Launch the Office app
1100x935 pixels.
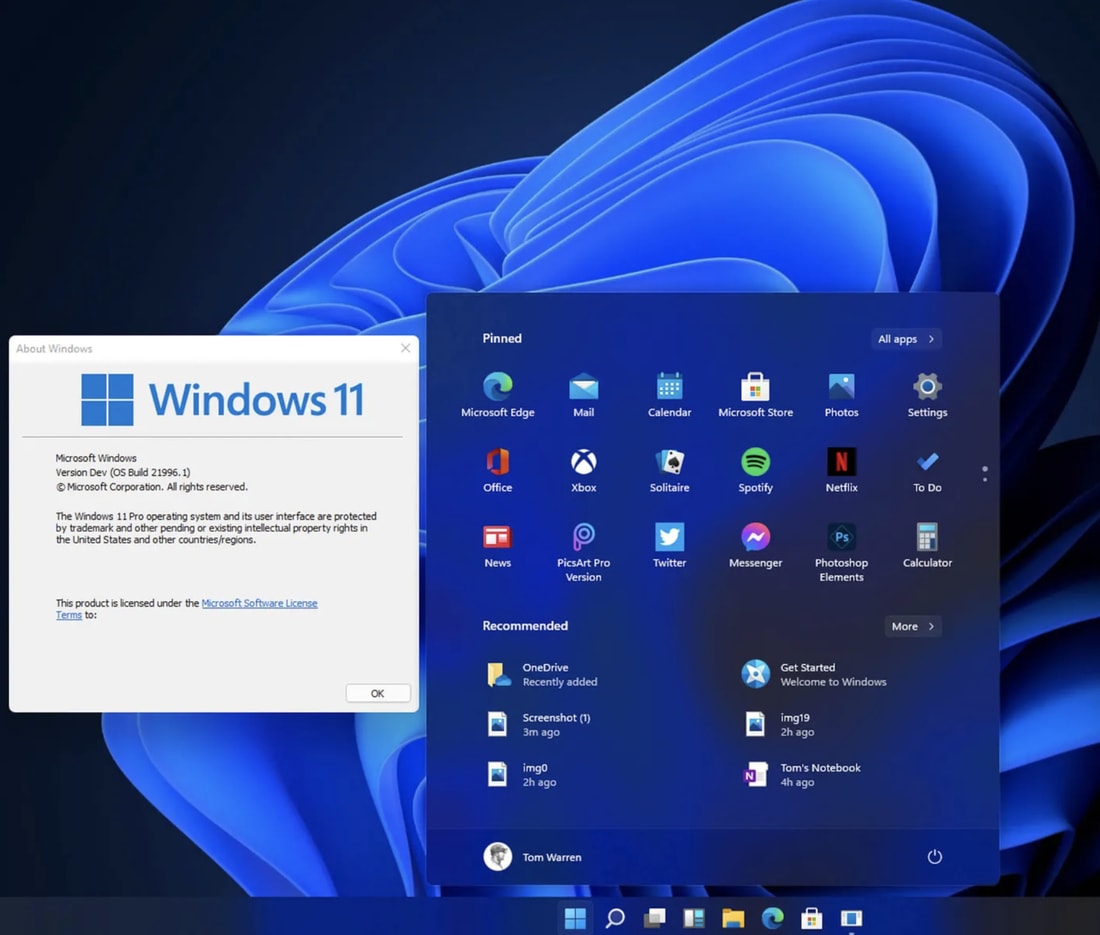[x=497, y=470]
